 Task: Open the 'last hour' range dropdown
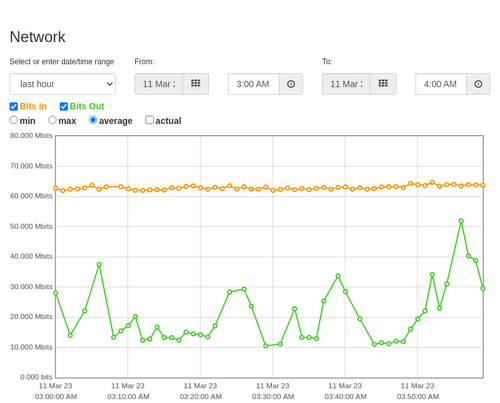pos(63,84)
